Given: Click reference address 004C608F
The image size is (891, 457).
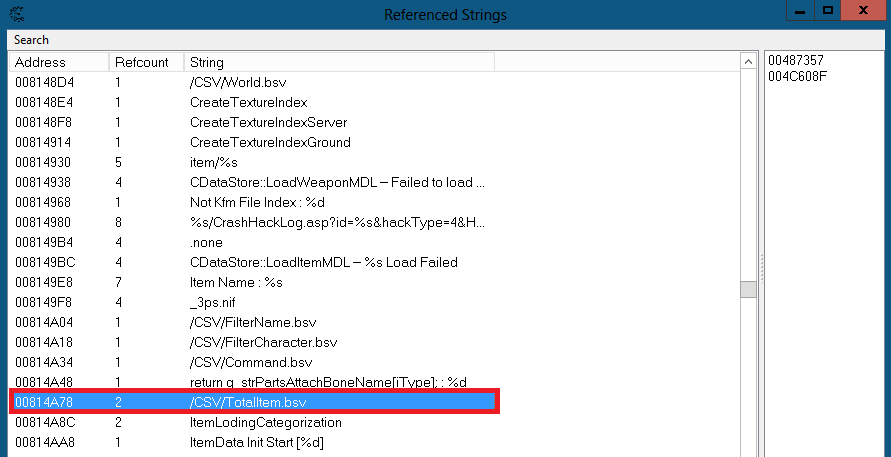Looking at the screenshot, I should pyautogui.click(x=797, y=76).
